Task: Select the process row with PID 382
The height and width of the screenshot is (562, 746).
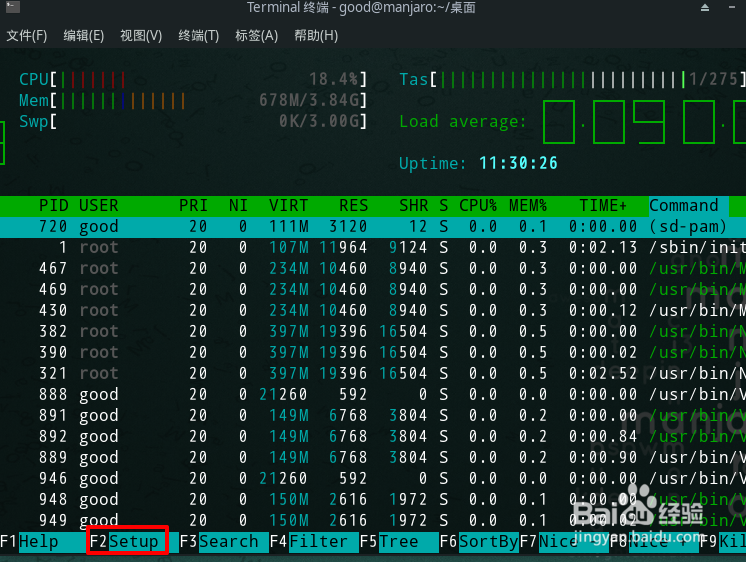Action: [x=373, y=331]
